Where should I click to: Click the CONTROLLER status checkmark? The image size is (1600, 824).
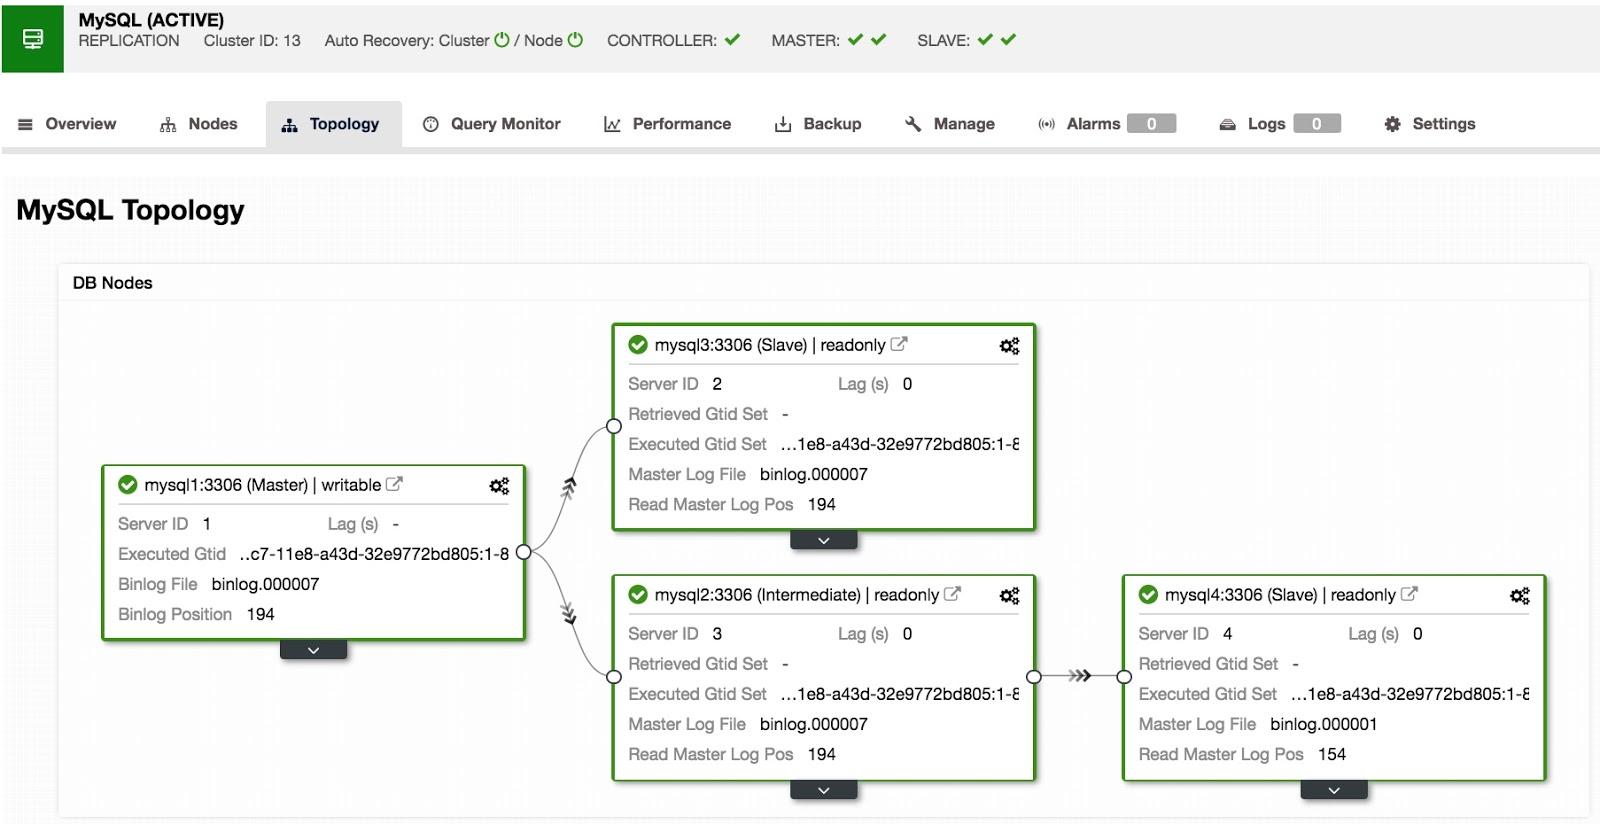pos(733,40)
